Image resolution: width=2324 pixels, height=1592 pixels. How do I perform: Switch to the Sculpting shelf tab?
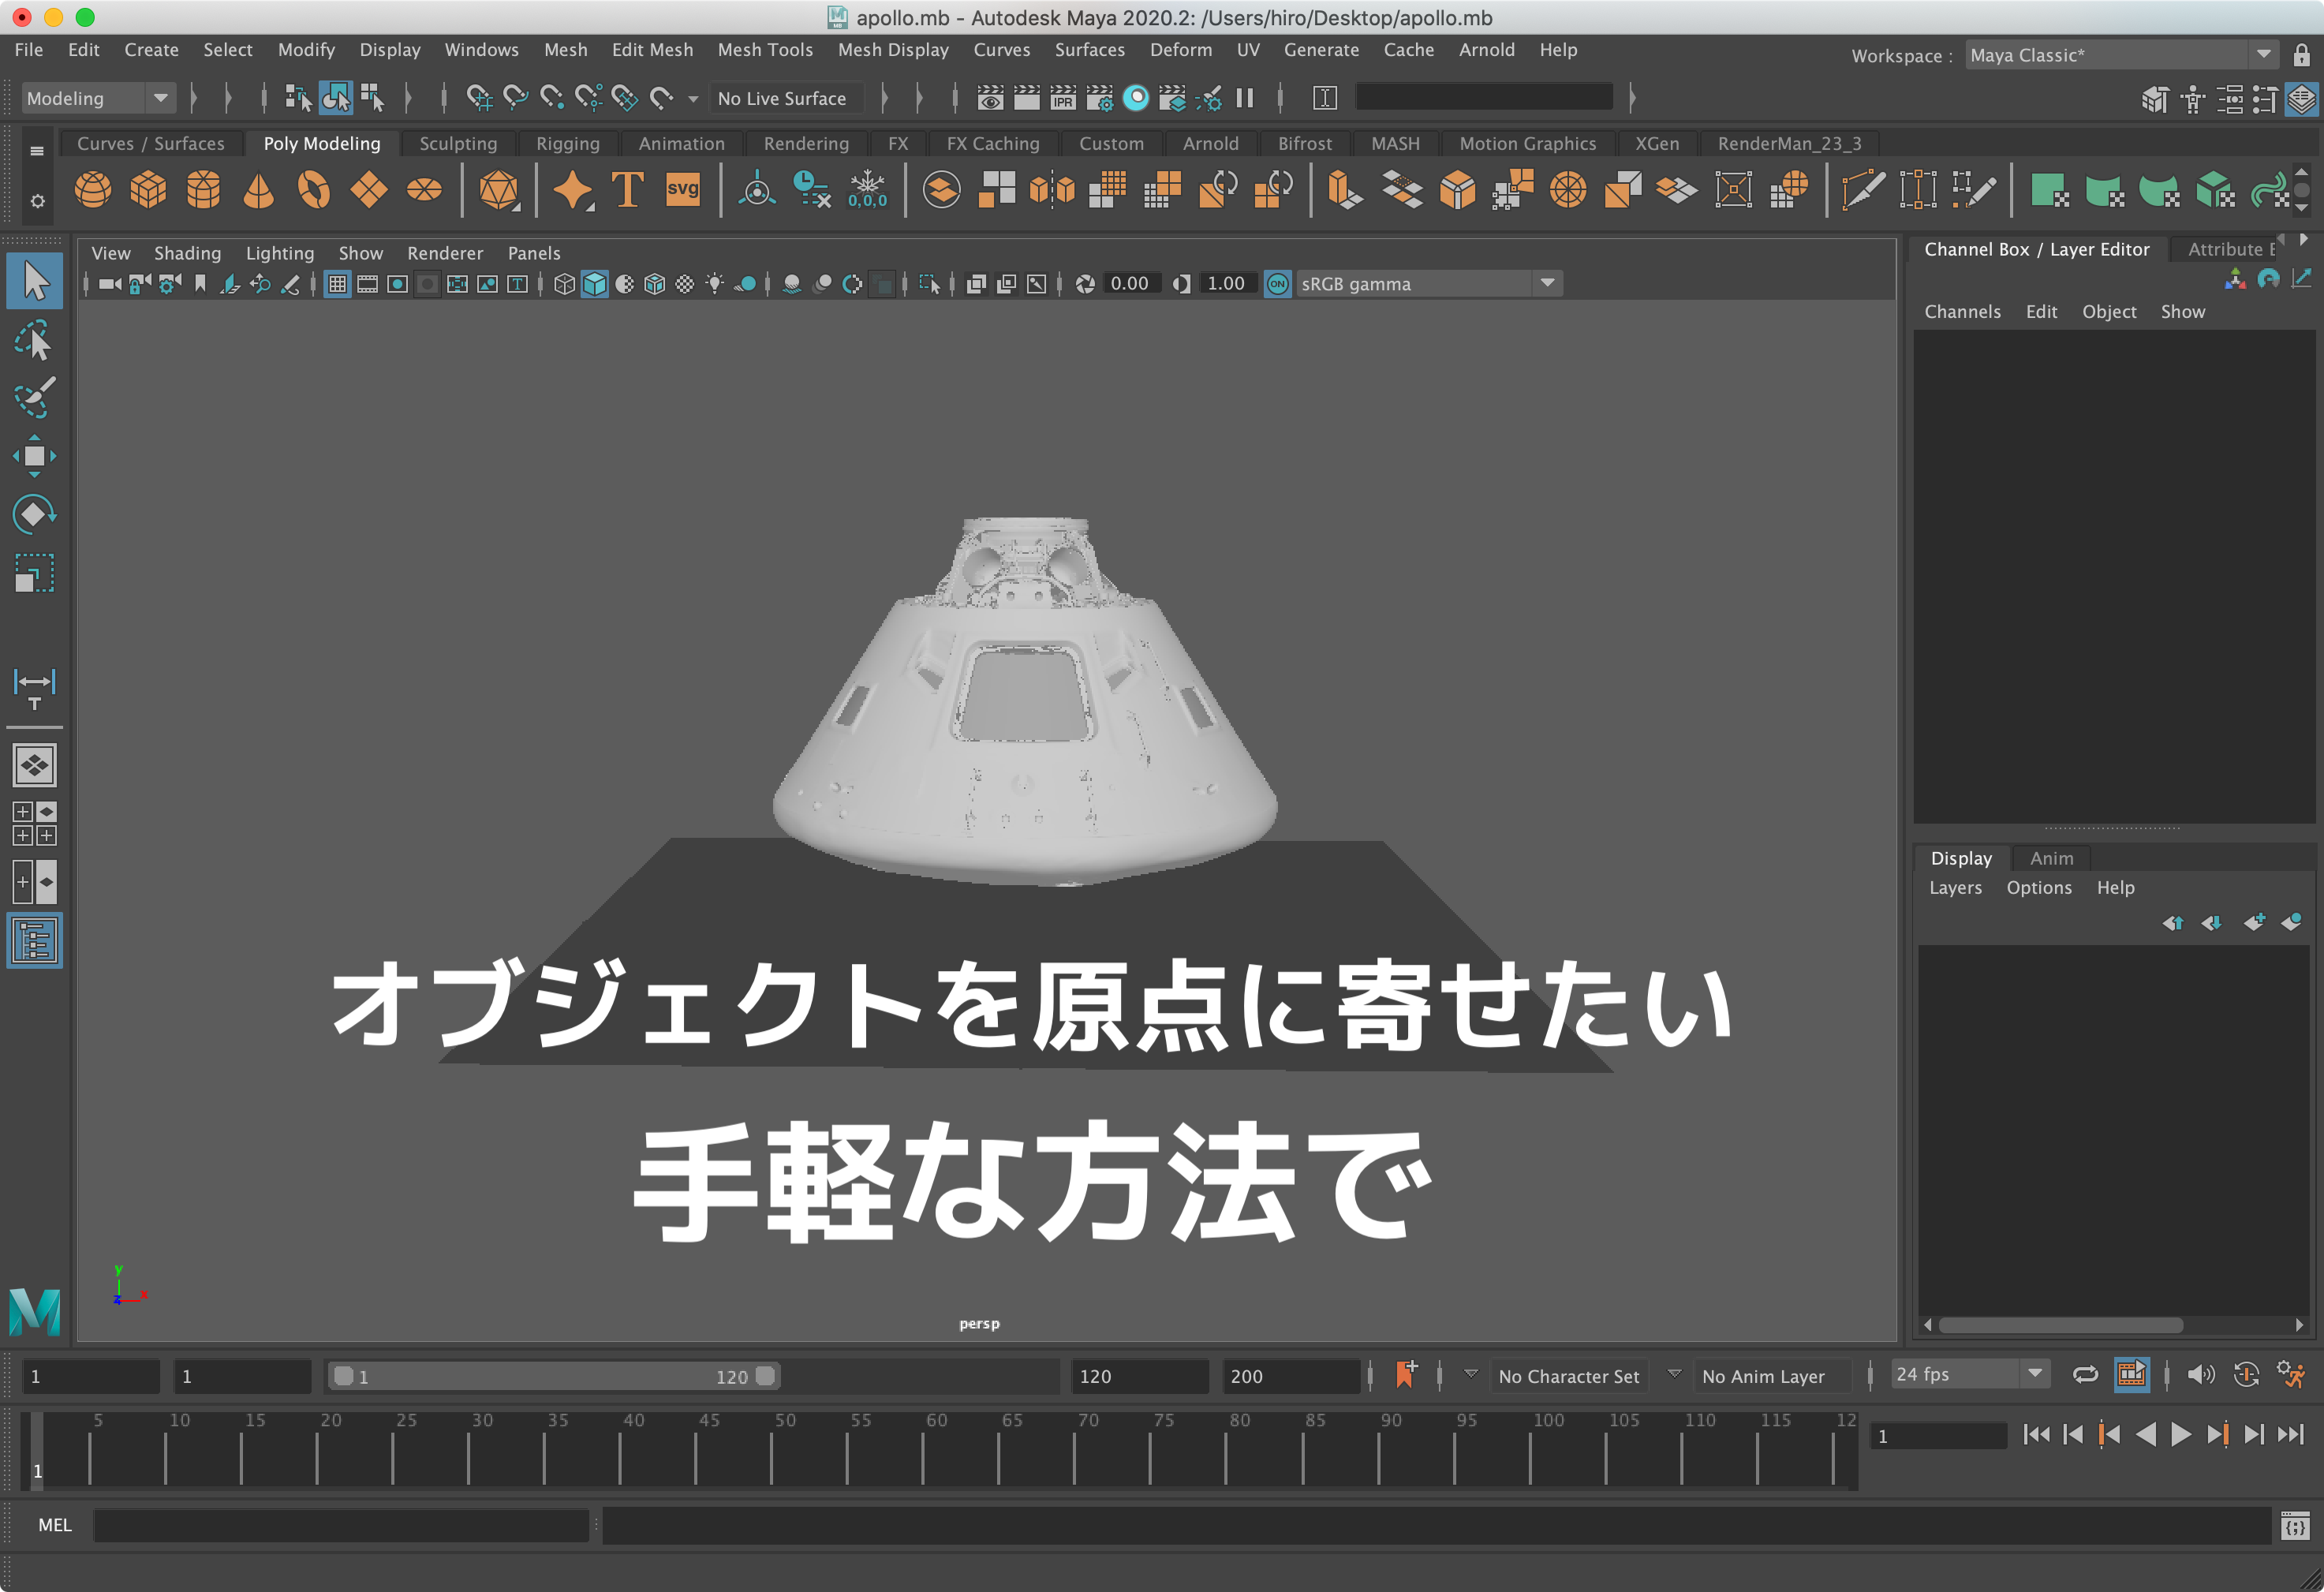(458, 143)
